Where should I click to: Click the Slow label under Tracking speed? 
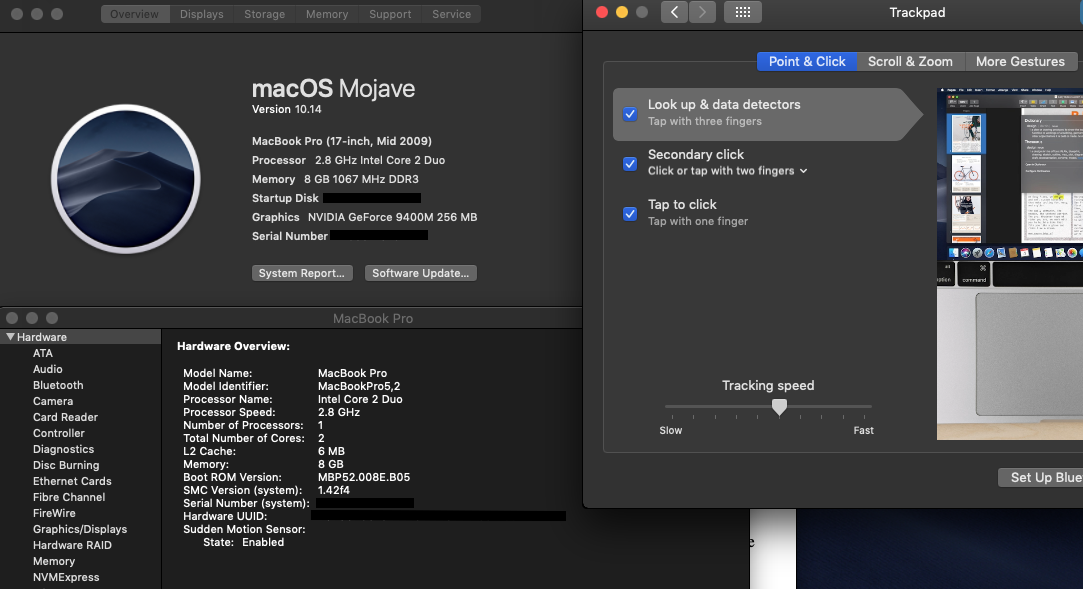(x=671, y=430)
